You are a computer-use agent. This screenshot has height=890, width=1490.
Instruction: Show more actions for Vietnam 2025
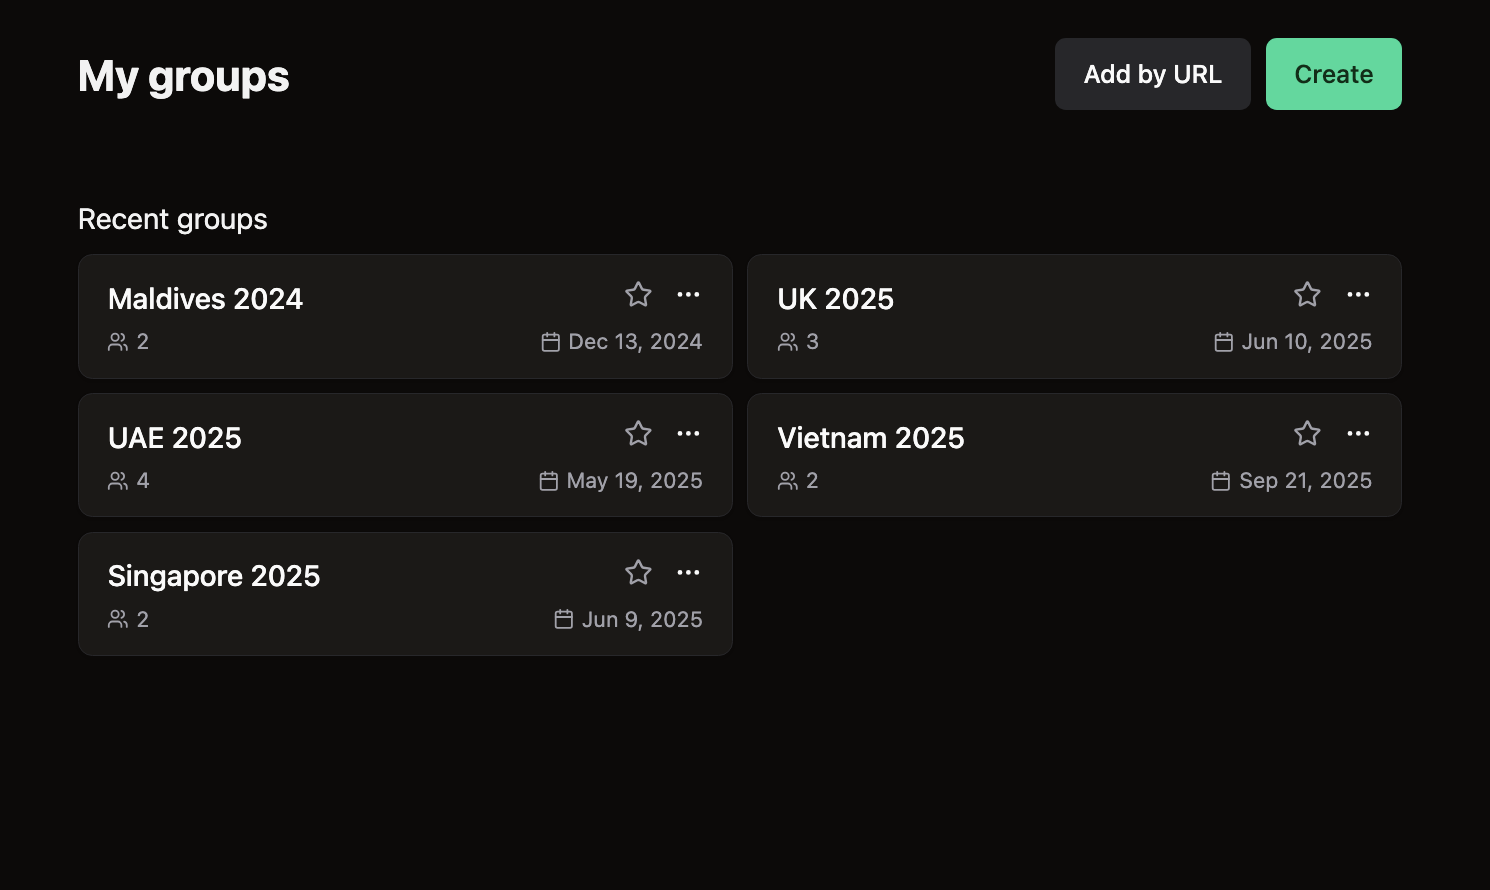[1358, 433]
